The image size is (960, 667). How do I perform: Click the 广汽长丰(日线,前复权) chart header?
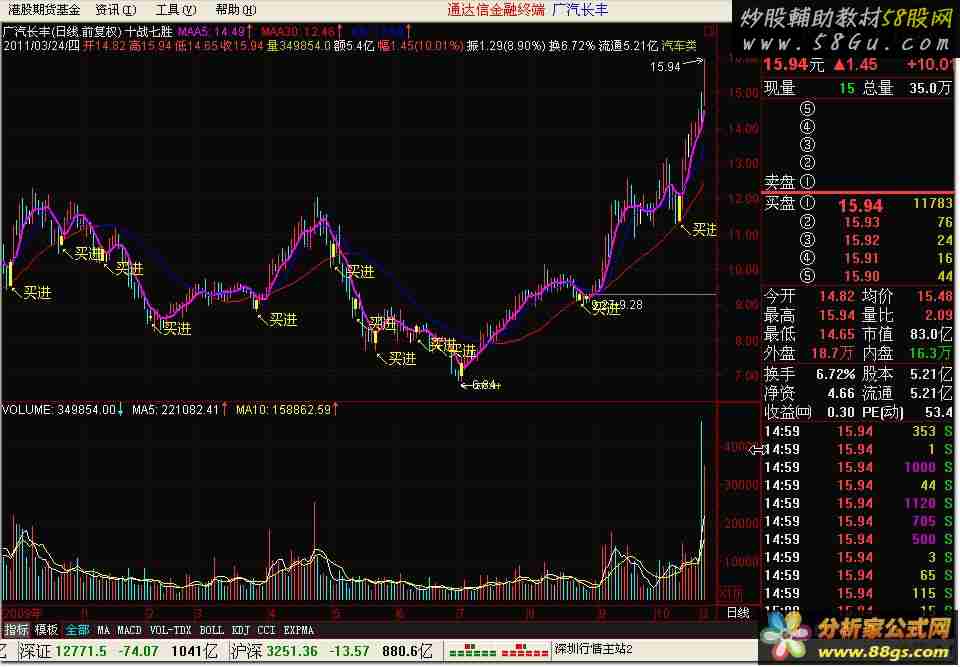click(x=62, y=32)
